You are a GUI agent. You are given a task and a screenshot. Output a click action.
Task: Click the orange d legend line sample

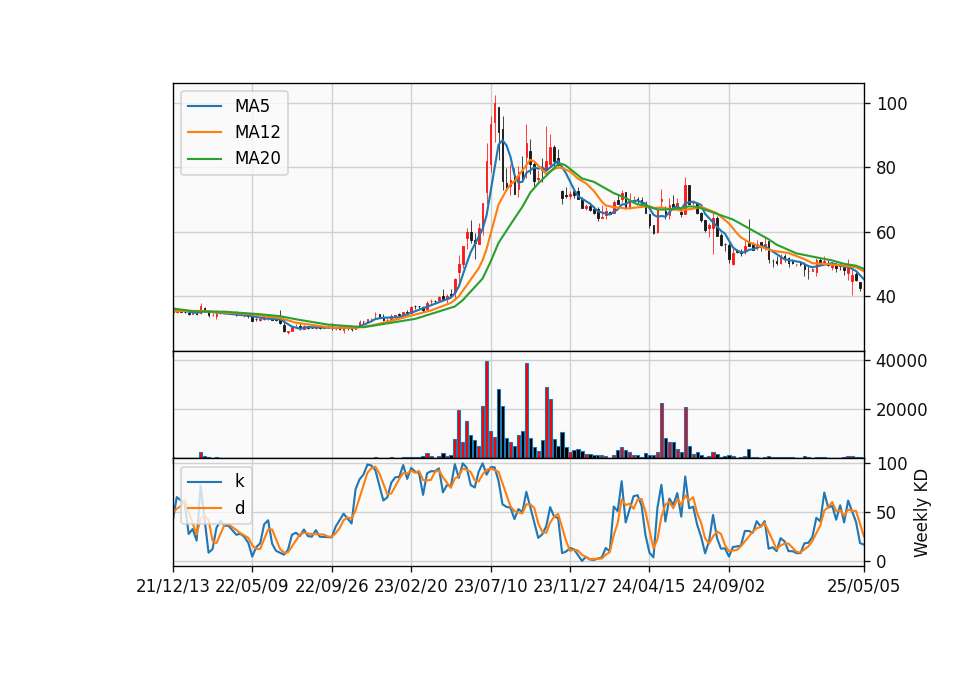click(204, 508)
